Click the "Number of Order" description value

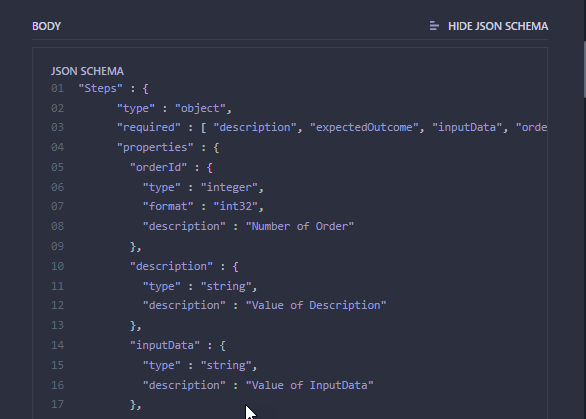pos(300,226)
